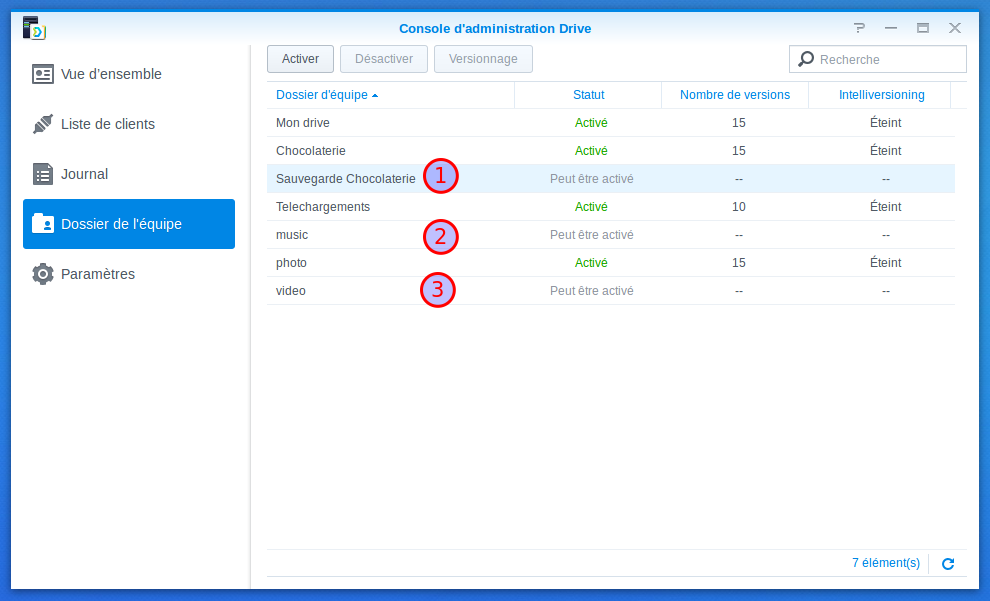
Task: Click the Intelliversioning column header
Action: point(881,95)
